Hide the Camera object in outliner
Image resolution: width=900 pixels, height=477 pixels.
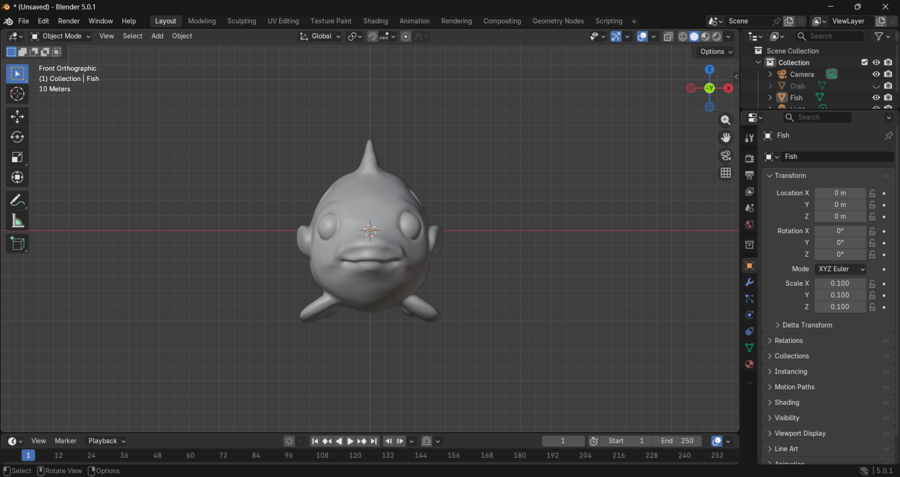tap(876, 74)
